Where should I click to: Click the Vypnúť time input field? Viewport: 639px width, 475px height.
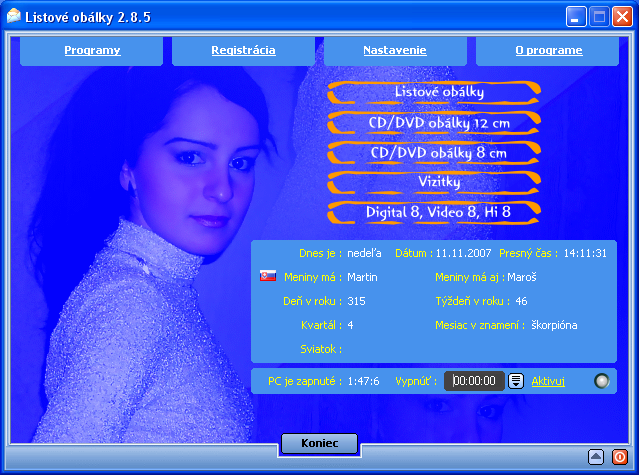click(x=474, y=381)
